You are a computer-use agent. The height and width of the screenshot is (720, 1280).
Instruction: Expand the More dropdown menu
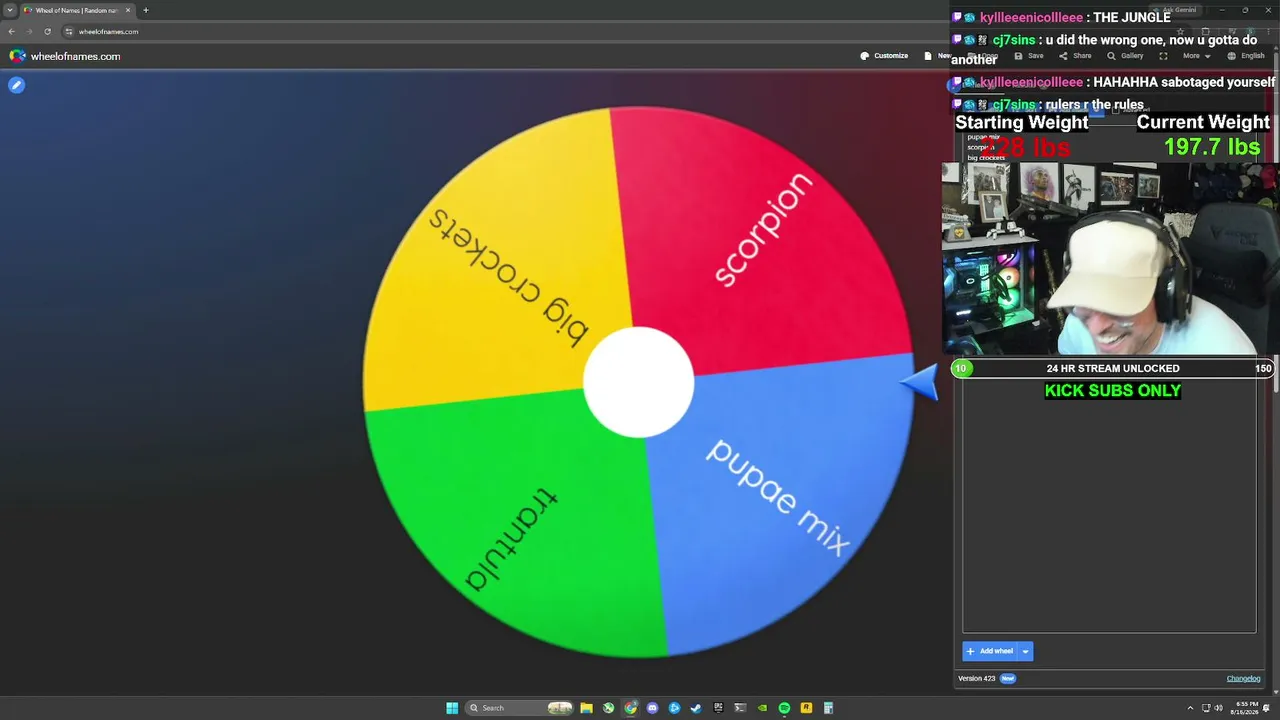(1196, 56)
